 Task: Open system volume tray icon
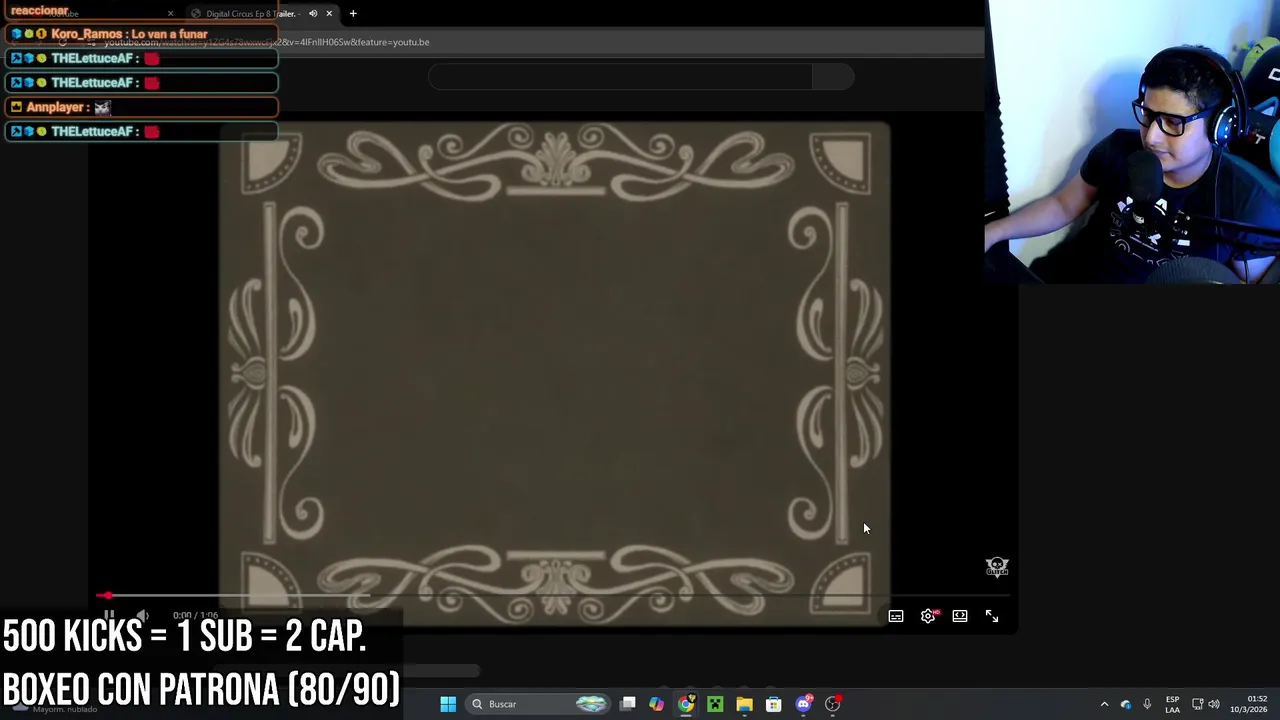click(x=1214, y=704)
